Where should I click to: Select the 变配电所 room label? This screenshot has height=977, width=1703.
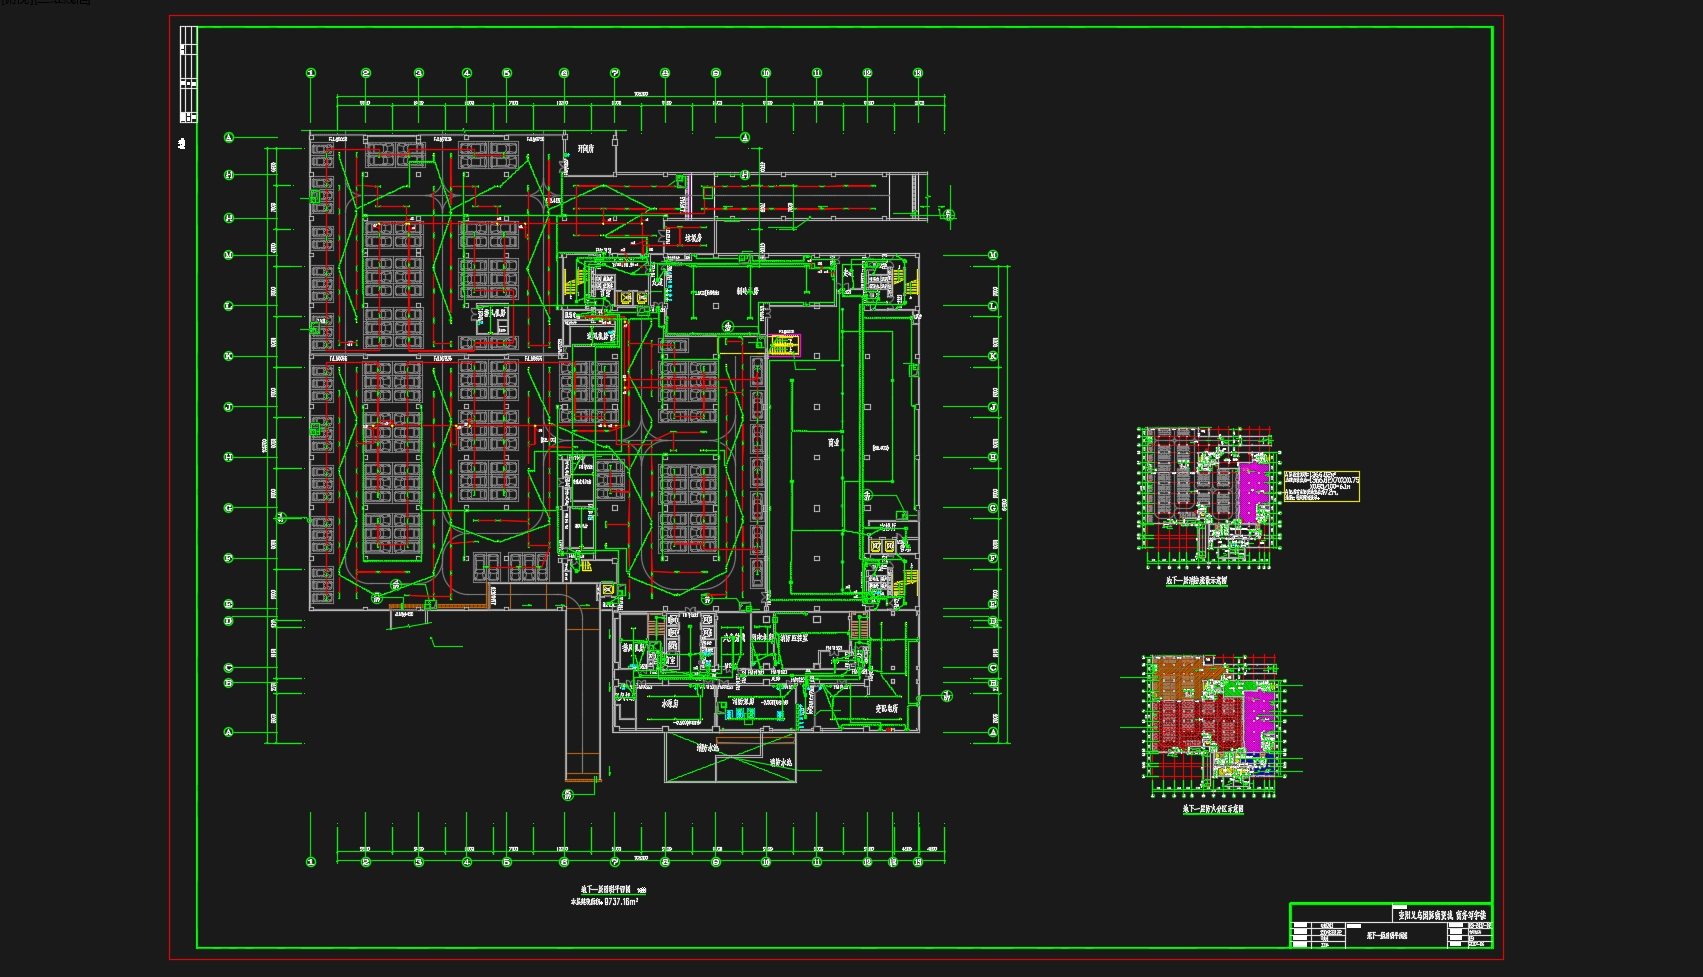887,707
